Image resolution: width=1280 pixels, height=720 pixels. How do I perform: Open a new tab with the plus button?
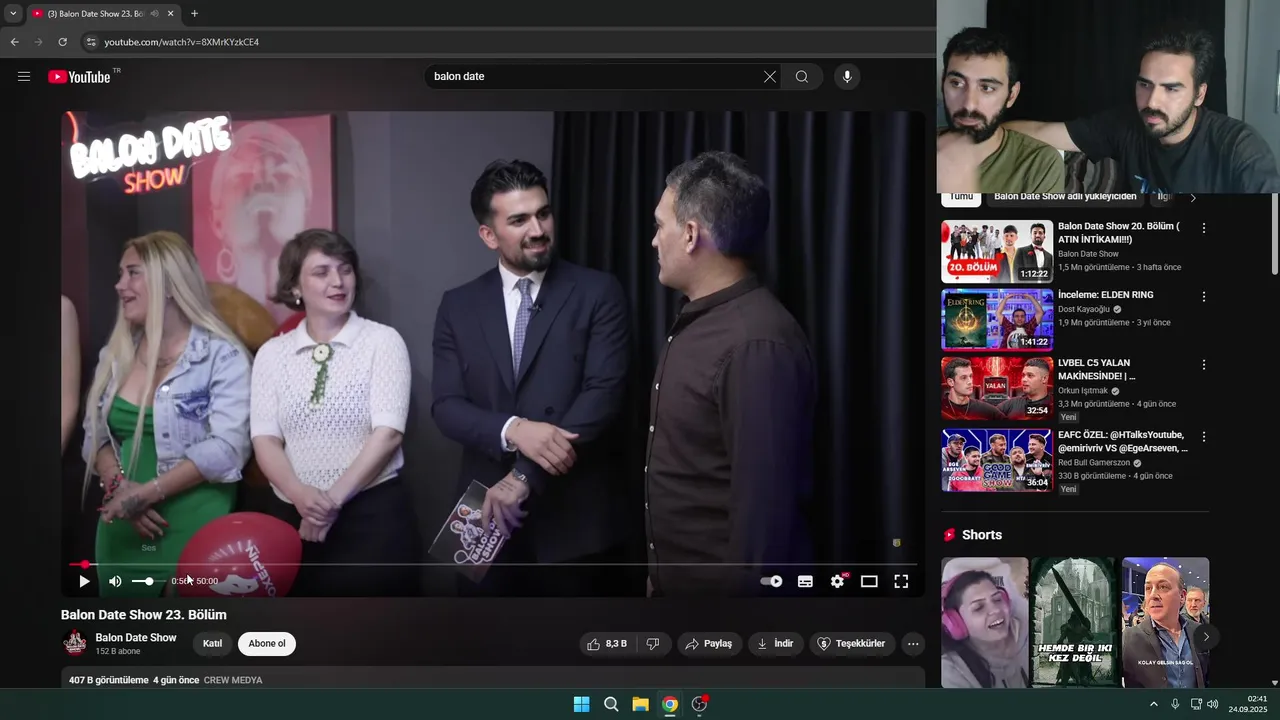point(194,14)
